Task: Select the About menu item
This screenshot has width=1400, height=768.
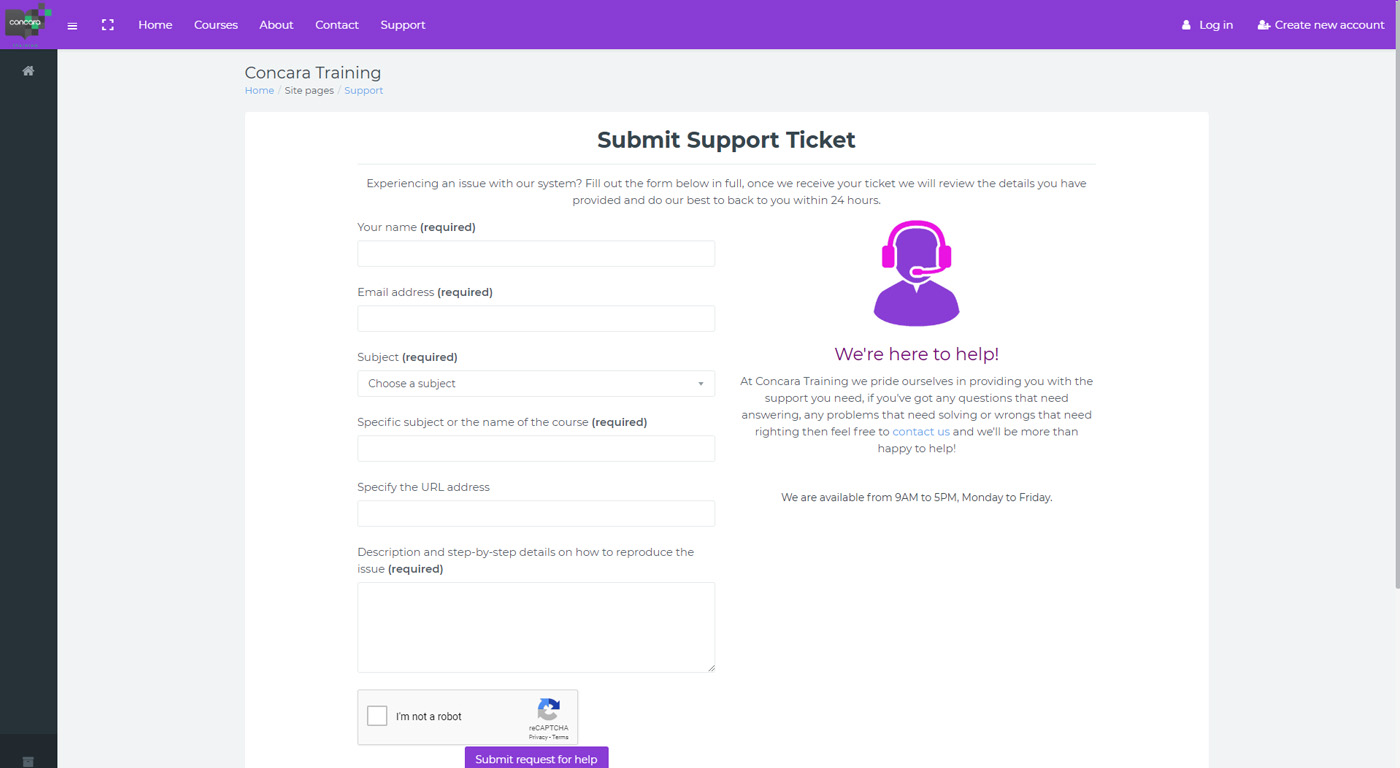Action: point(276,25)
